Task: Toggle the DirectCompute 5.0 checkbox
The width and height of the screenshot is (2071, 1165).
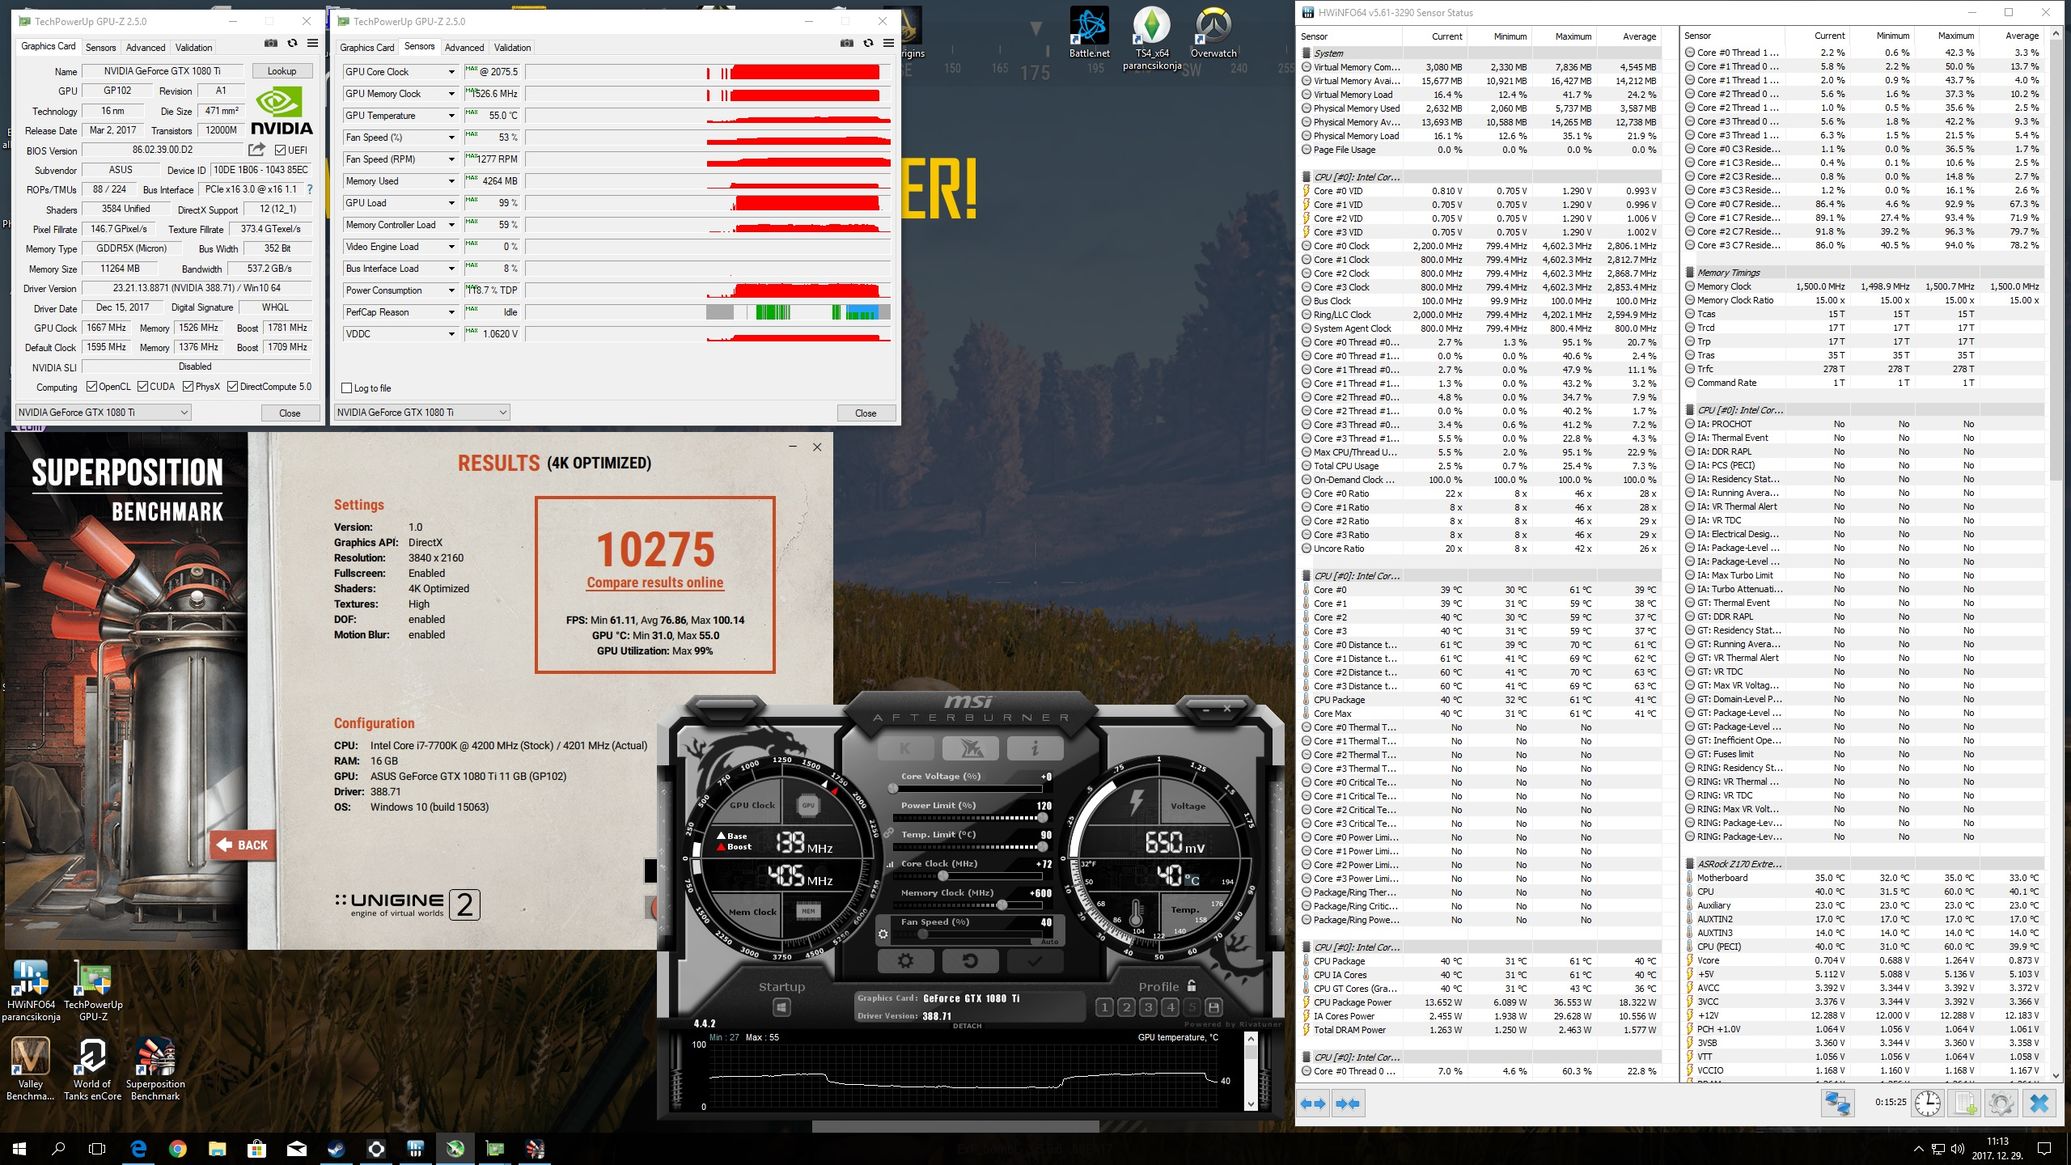Action: [x=233, y=387]
